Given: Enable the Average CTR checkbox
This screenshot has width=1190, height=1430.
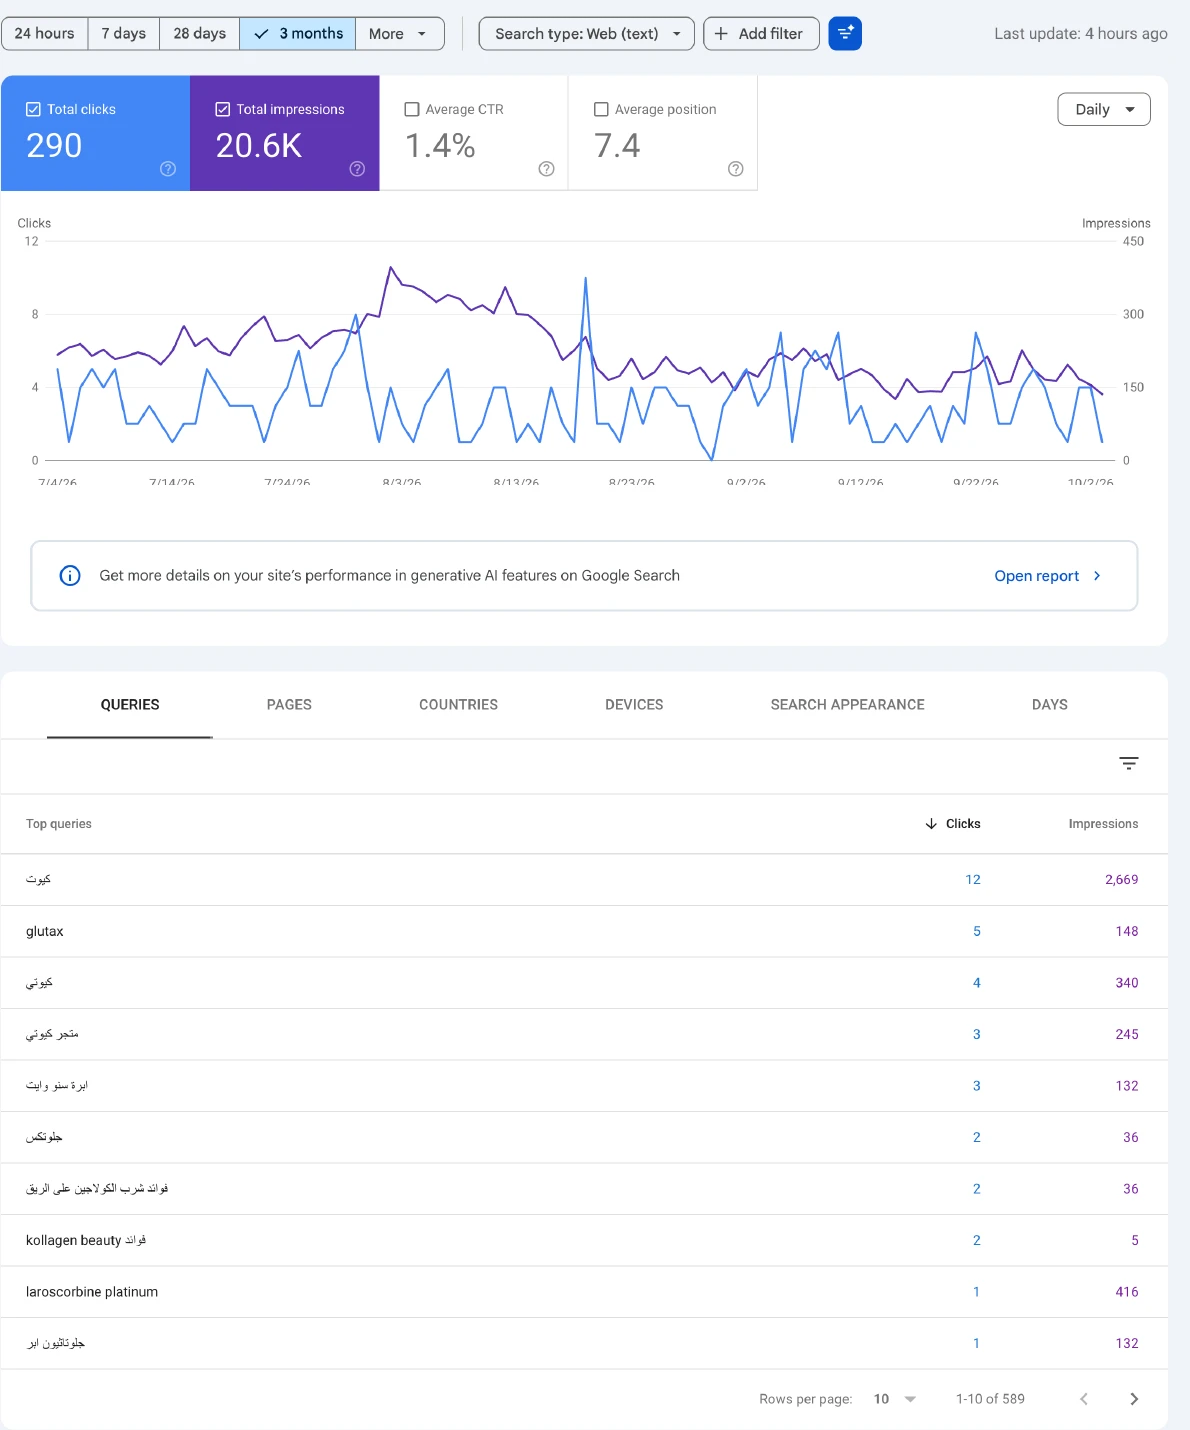Looking at the screenshot, I should tap(411, 109).
